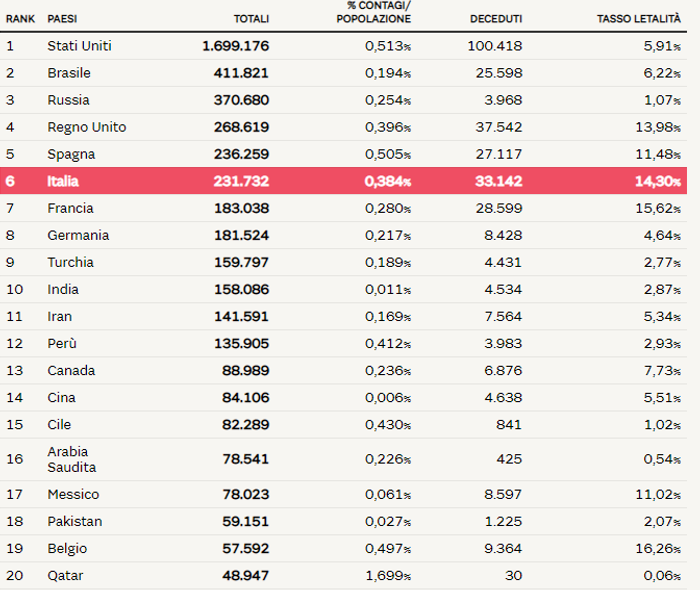Select the Regno Unito country name
Image resolution: width=700 pixels, height=590 pixels.
coord(87,127)
